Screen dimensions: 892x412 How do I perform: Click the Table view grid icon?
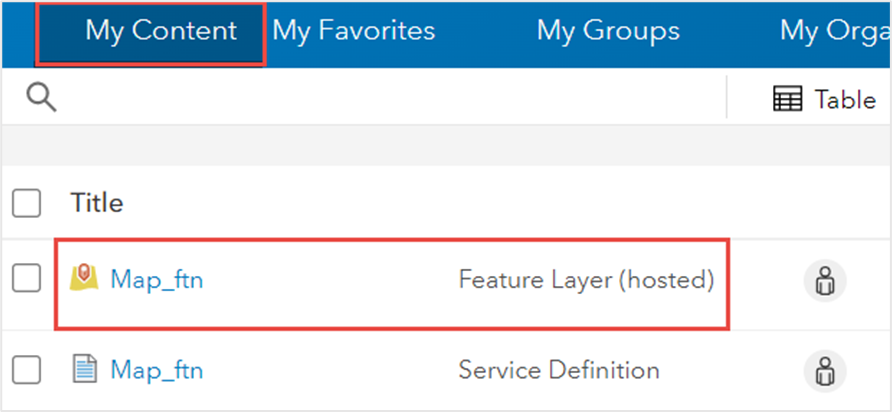(788, 99)
